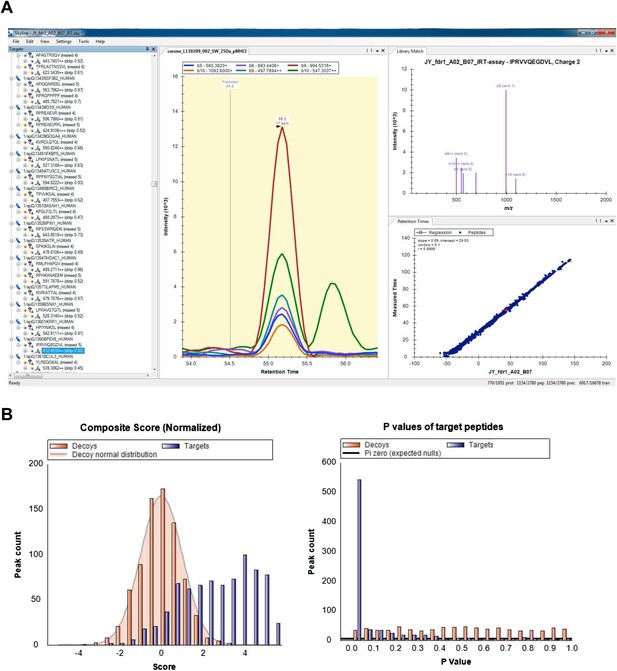
Task: Close the Retention Times panel
Action: coord(612,221)
